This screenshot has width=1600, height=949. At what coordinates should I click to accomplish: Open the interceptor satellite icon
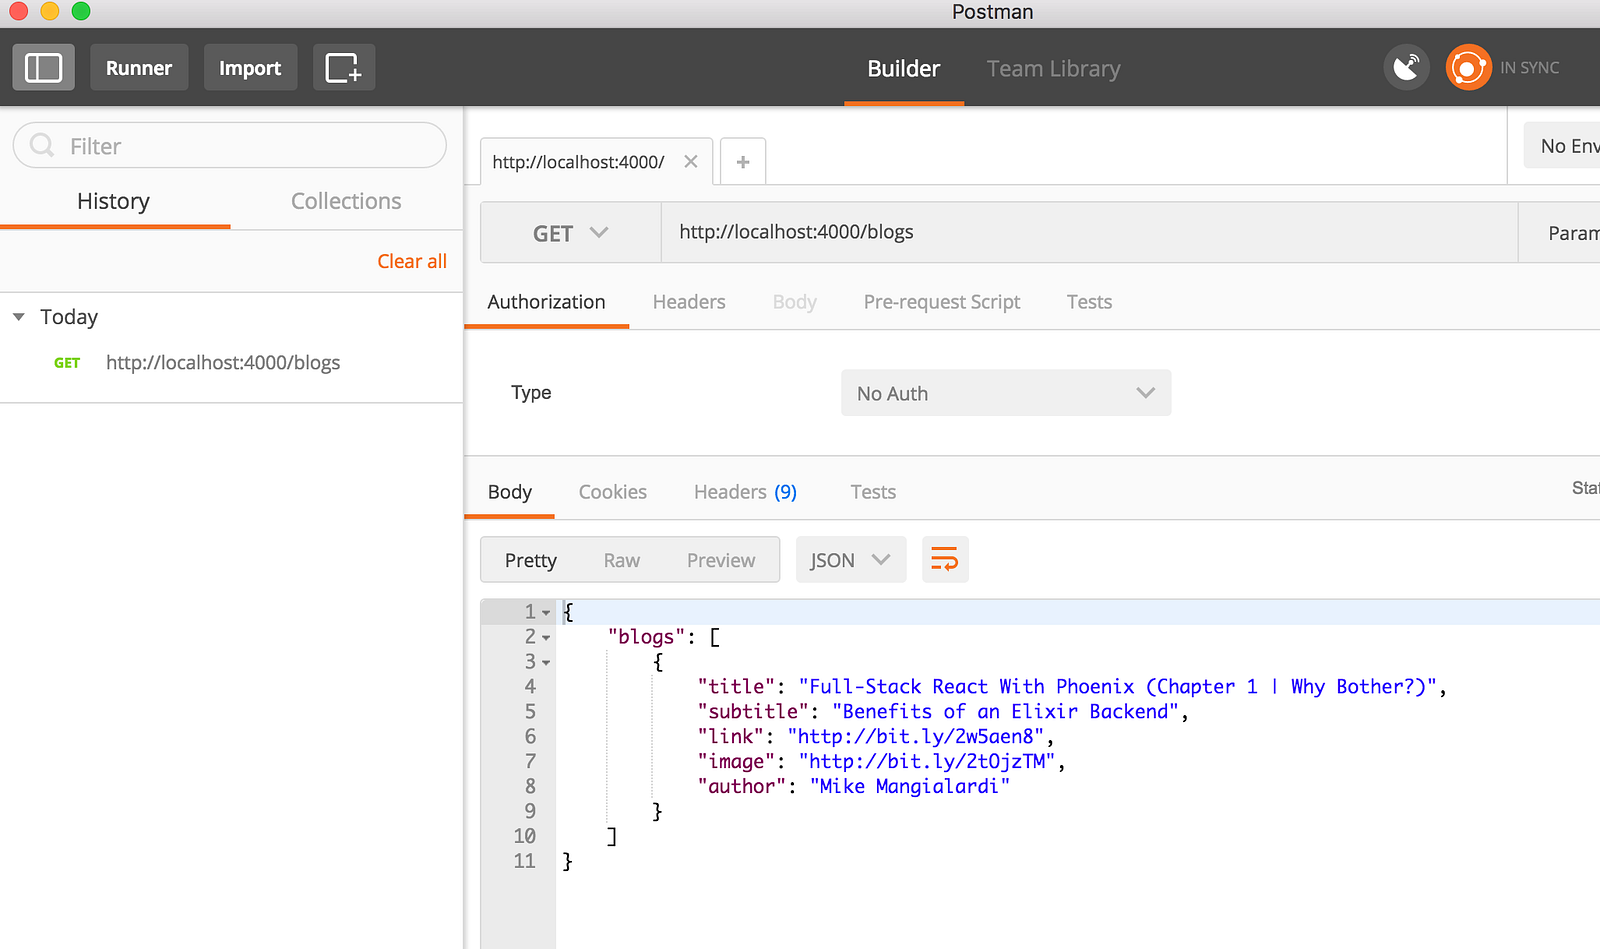point(1407,68)
